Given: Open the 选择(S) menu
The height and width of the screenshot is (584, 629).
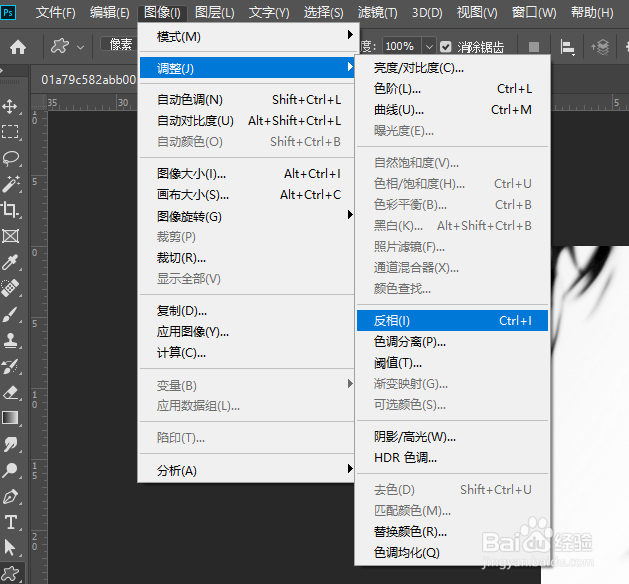Looking at the screenshot, I should pos(323,13).
